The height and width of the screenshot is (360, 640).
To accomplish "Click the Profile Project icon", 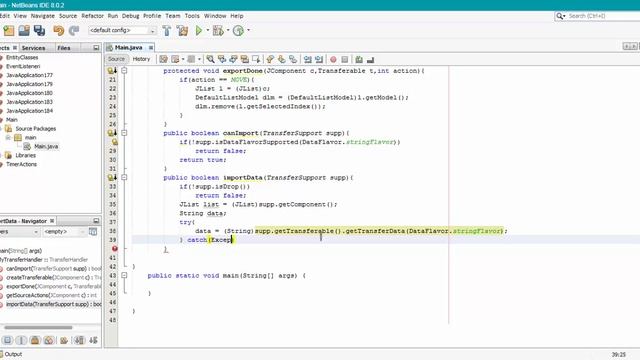I will [238, 30].
